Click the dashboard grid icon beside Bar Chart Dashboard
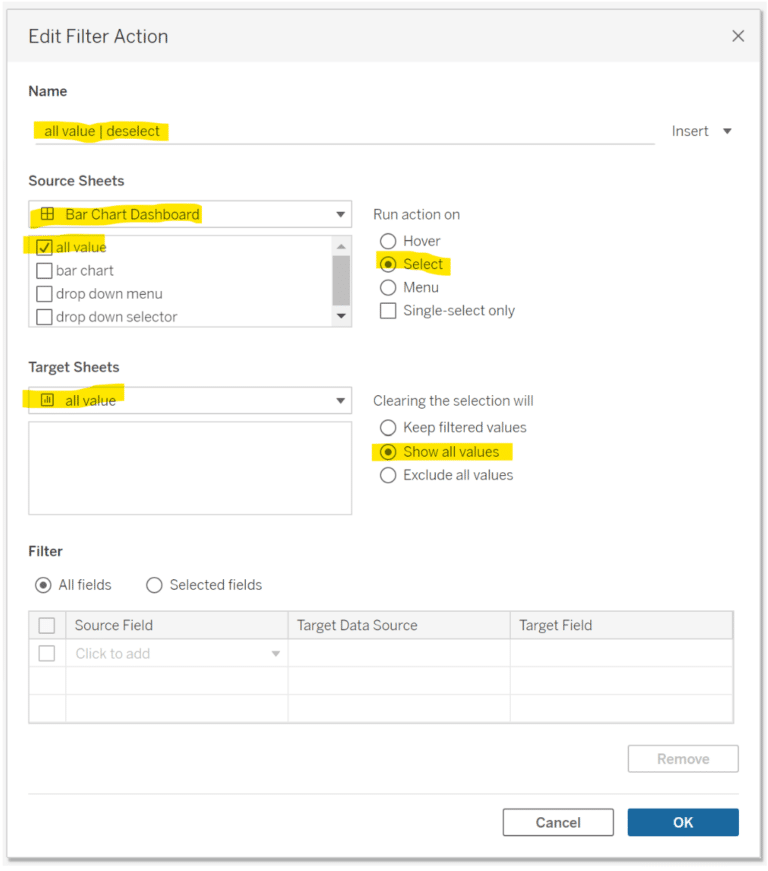The width and height of the screenshot is (768, 871). point(46,214)
